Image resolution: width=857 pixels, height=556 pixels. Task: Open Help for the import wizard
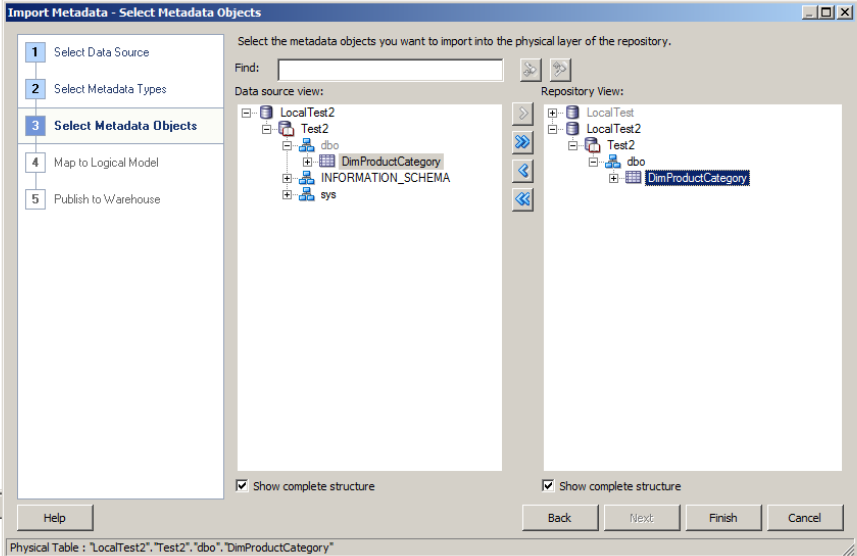[x=55, y=518]
